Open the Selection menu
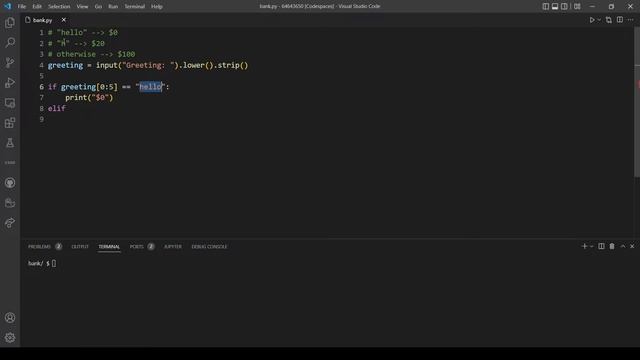 (59, 7)
